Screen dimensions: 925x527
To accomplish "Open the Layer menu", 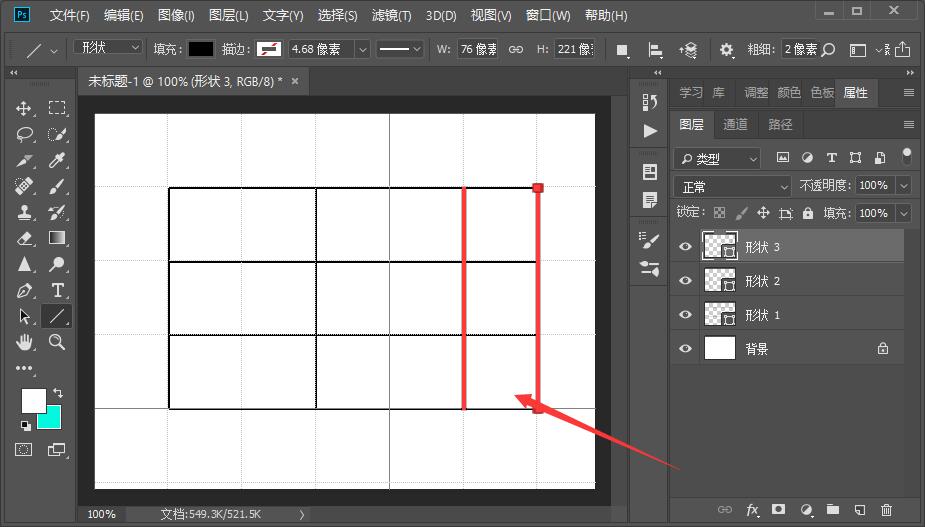I will 228,15.
